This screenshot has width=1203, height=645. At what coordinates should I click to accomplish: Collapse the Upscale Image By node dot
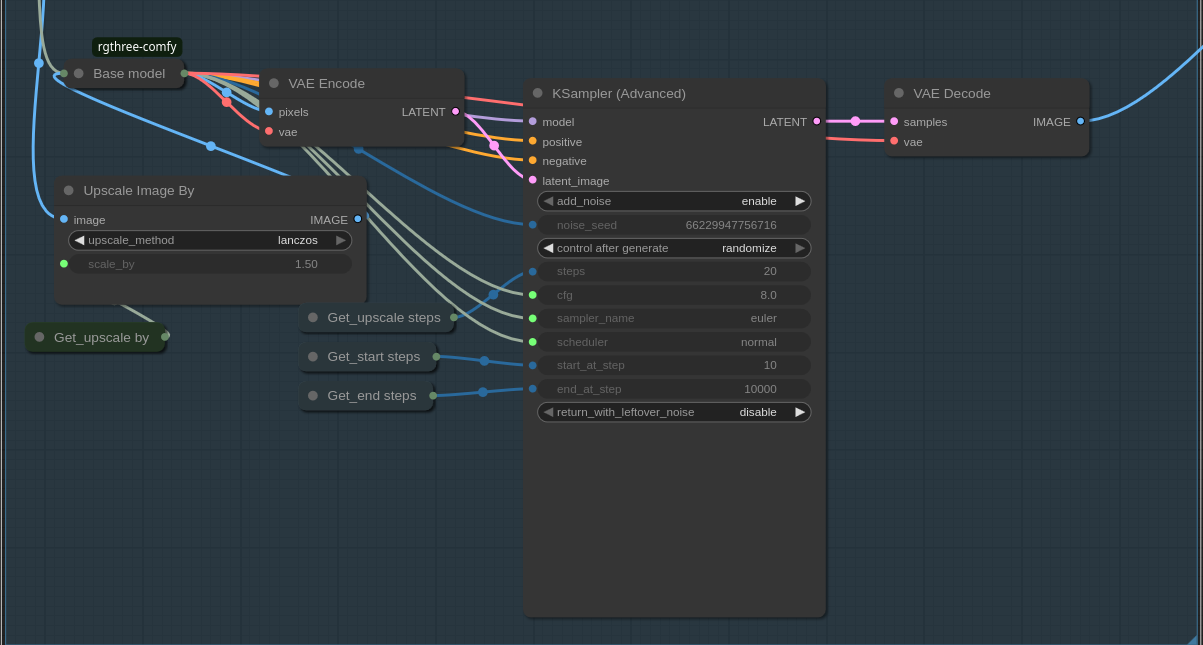[x=68, y=190]
